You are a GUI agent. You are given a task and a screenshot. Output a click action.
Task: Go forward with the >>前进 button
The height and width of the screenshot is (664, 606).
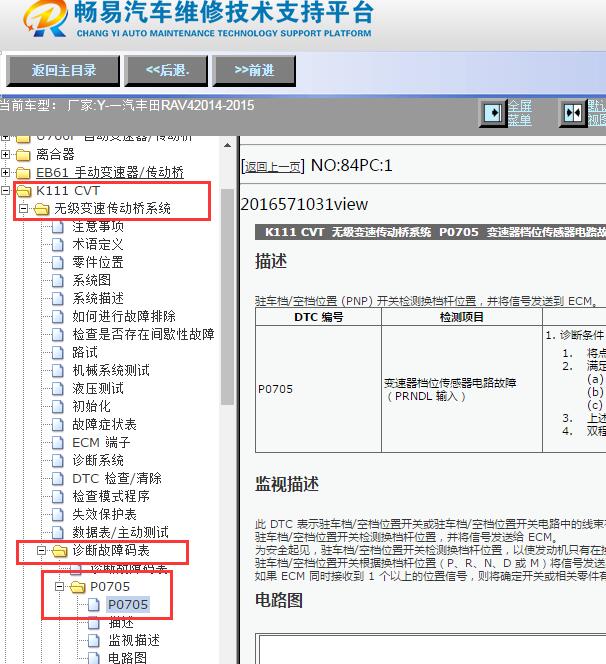(254, 70)
